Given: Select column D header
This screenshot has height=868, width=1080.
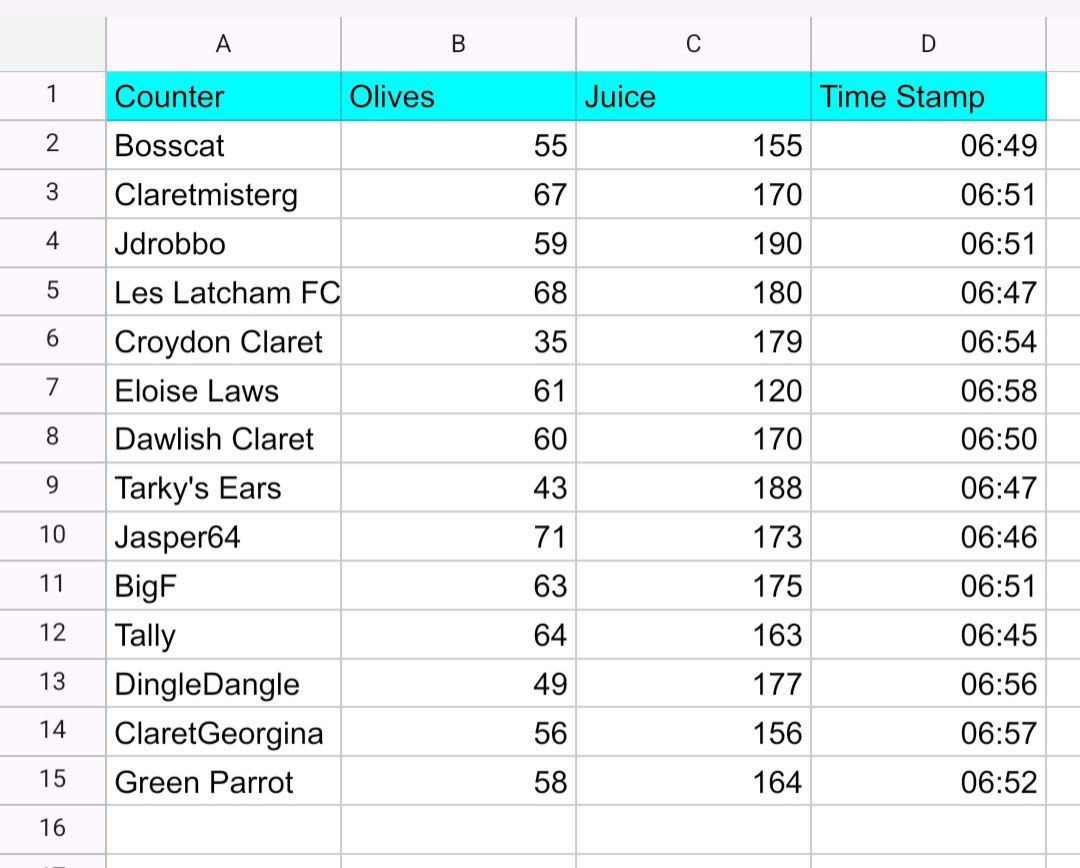Looking at the screenshot, I should point(928,45).
